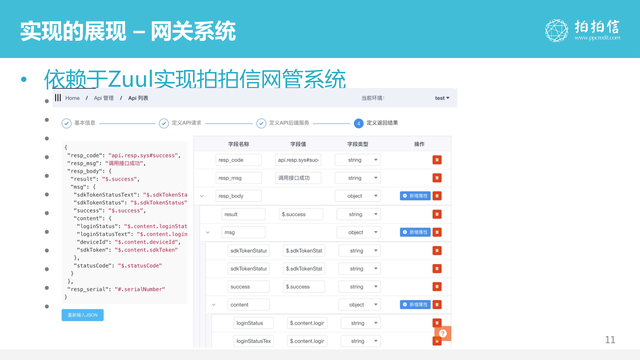Delete the result field row
The image size is (640, 360).
pyautogui.click(x=437, y=214)
